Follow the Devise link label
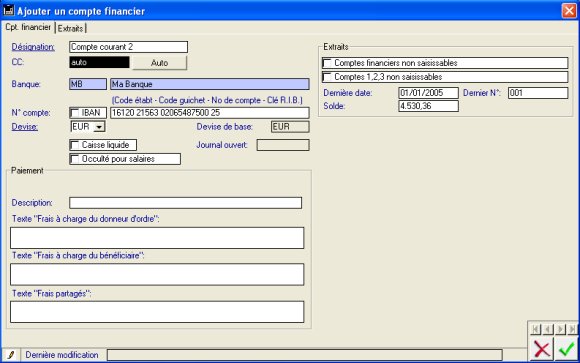Viewport: 580px width, 363px height. coord(24,127)
